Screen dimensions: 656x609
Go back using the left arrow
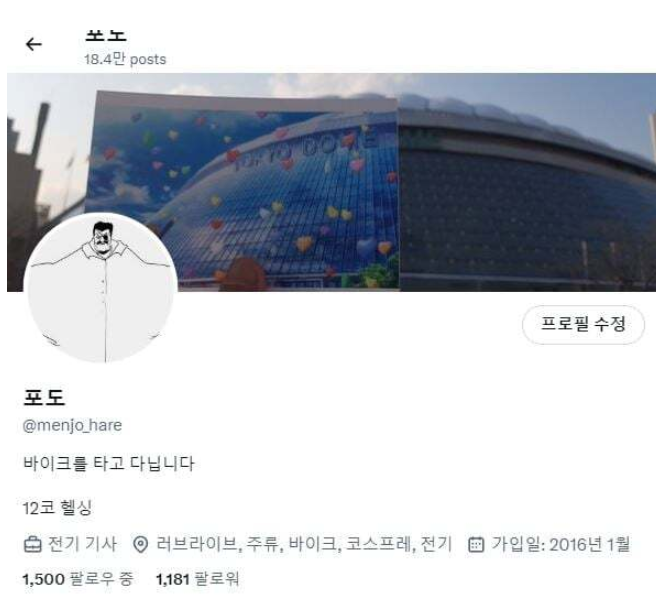tap(33, 44)
